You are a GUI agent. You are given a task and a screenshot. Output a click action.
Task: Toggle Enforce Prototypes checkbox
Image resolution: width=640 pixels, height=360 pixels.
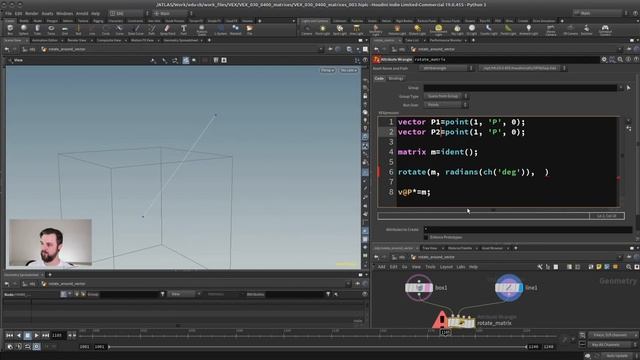coord(426,237)
